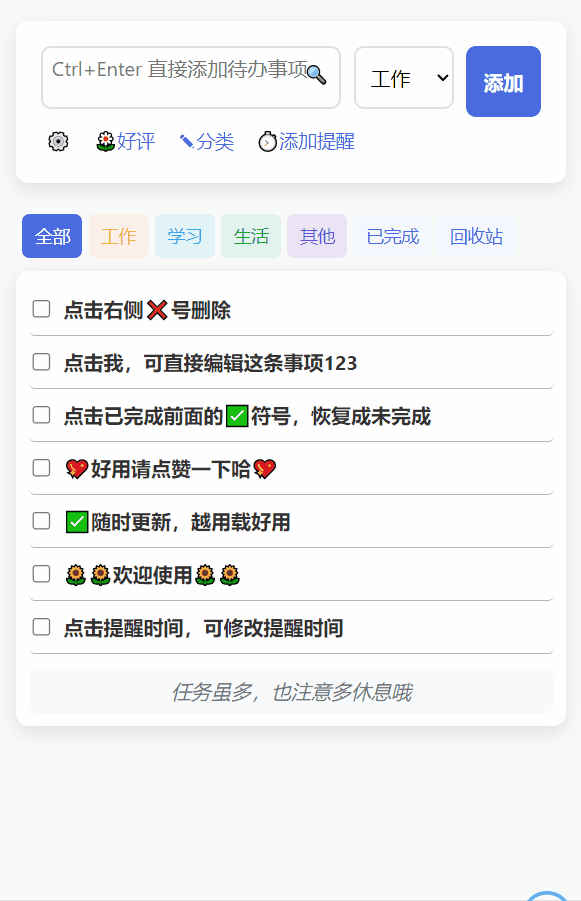Viewport: 581px width, 901px height.
Task: Open settings via the gear icon
Action: tap(58, 141)
